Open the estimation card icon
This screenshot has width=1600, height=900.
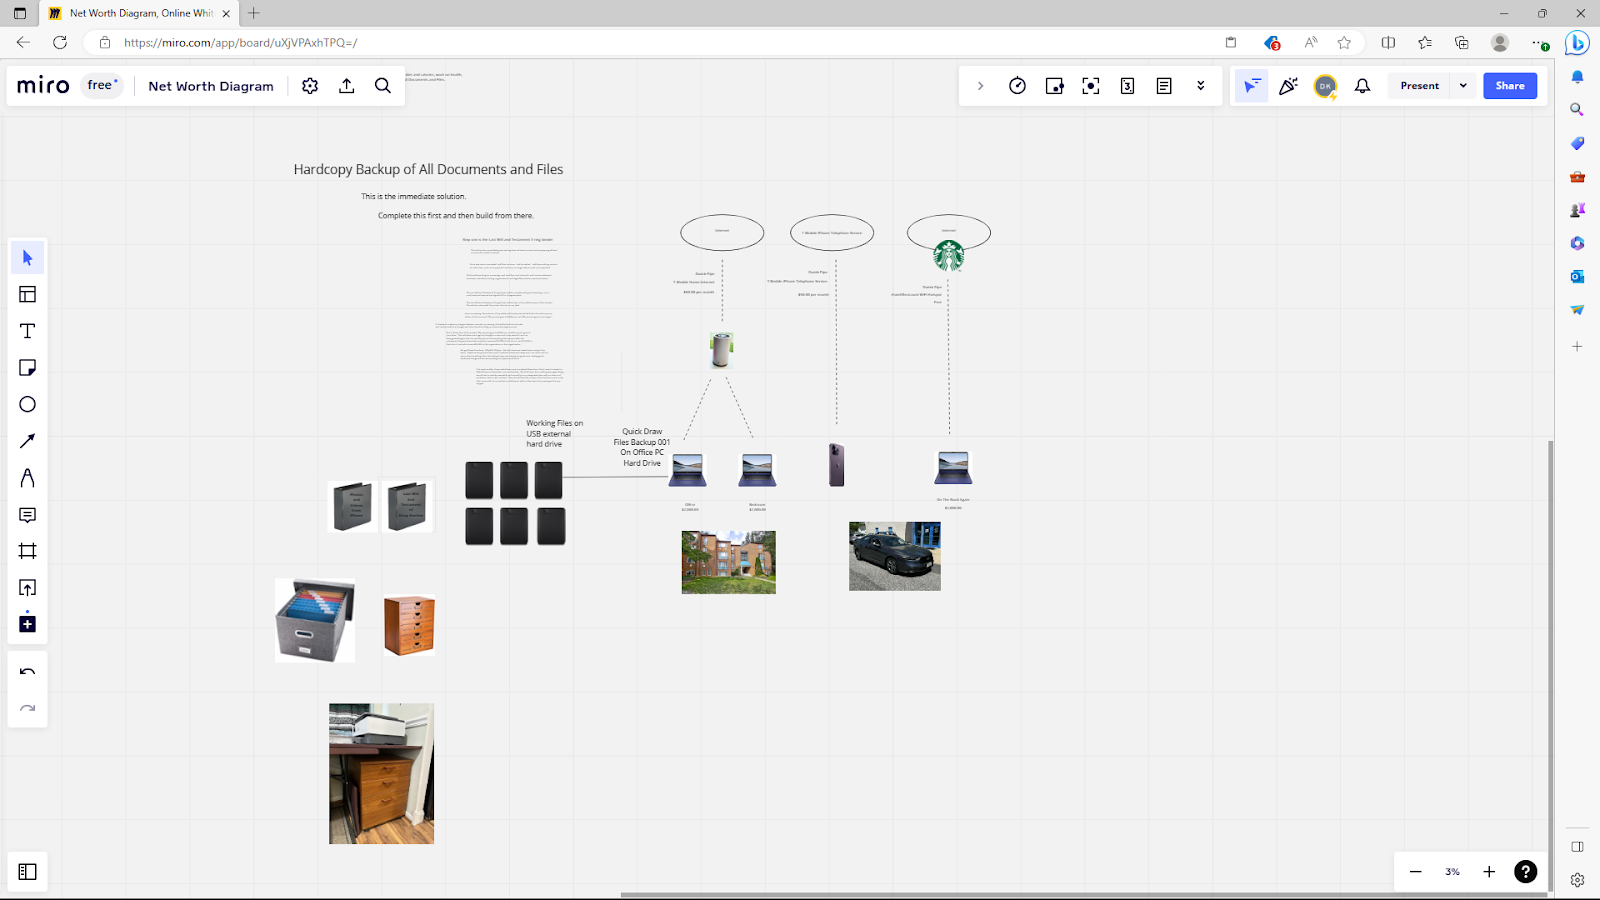pos(1127,86)
